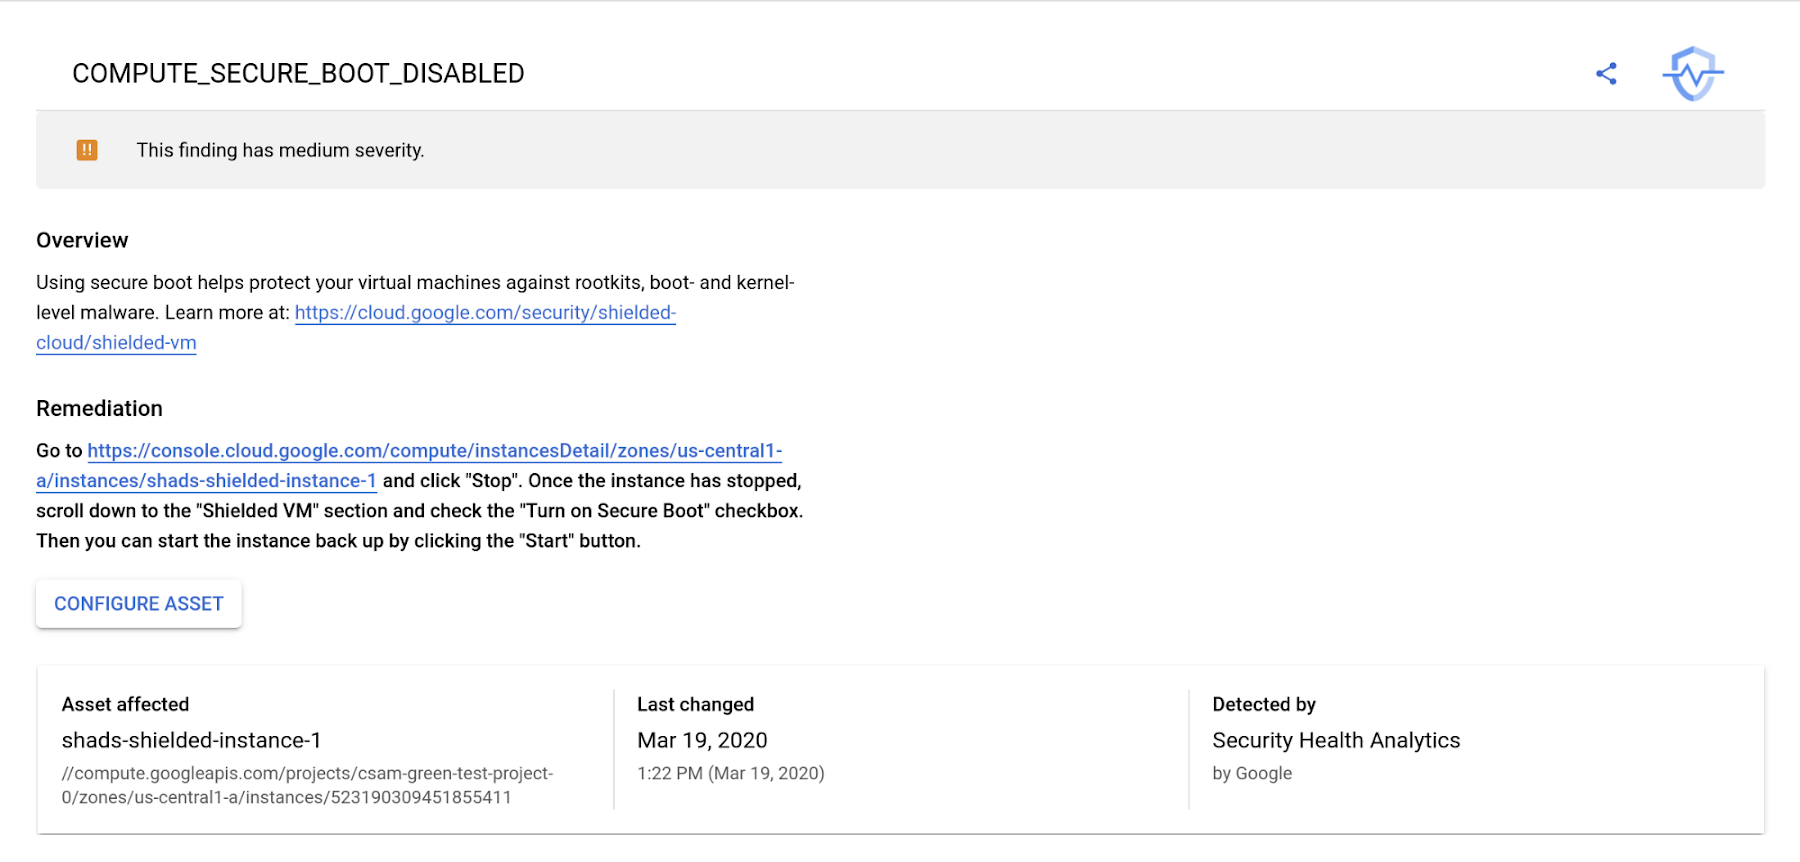Click the CONFIGURE ASSET button
Viewport: 1800px width, 862px height.
(x=138, y=603)
